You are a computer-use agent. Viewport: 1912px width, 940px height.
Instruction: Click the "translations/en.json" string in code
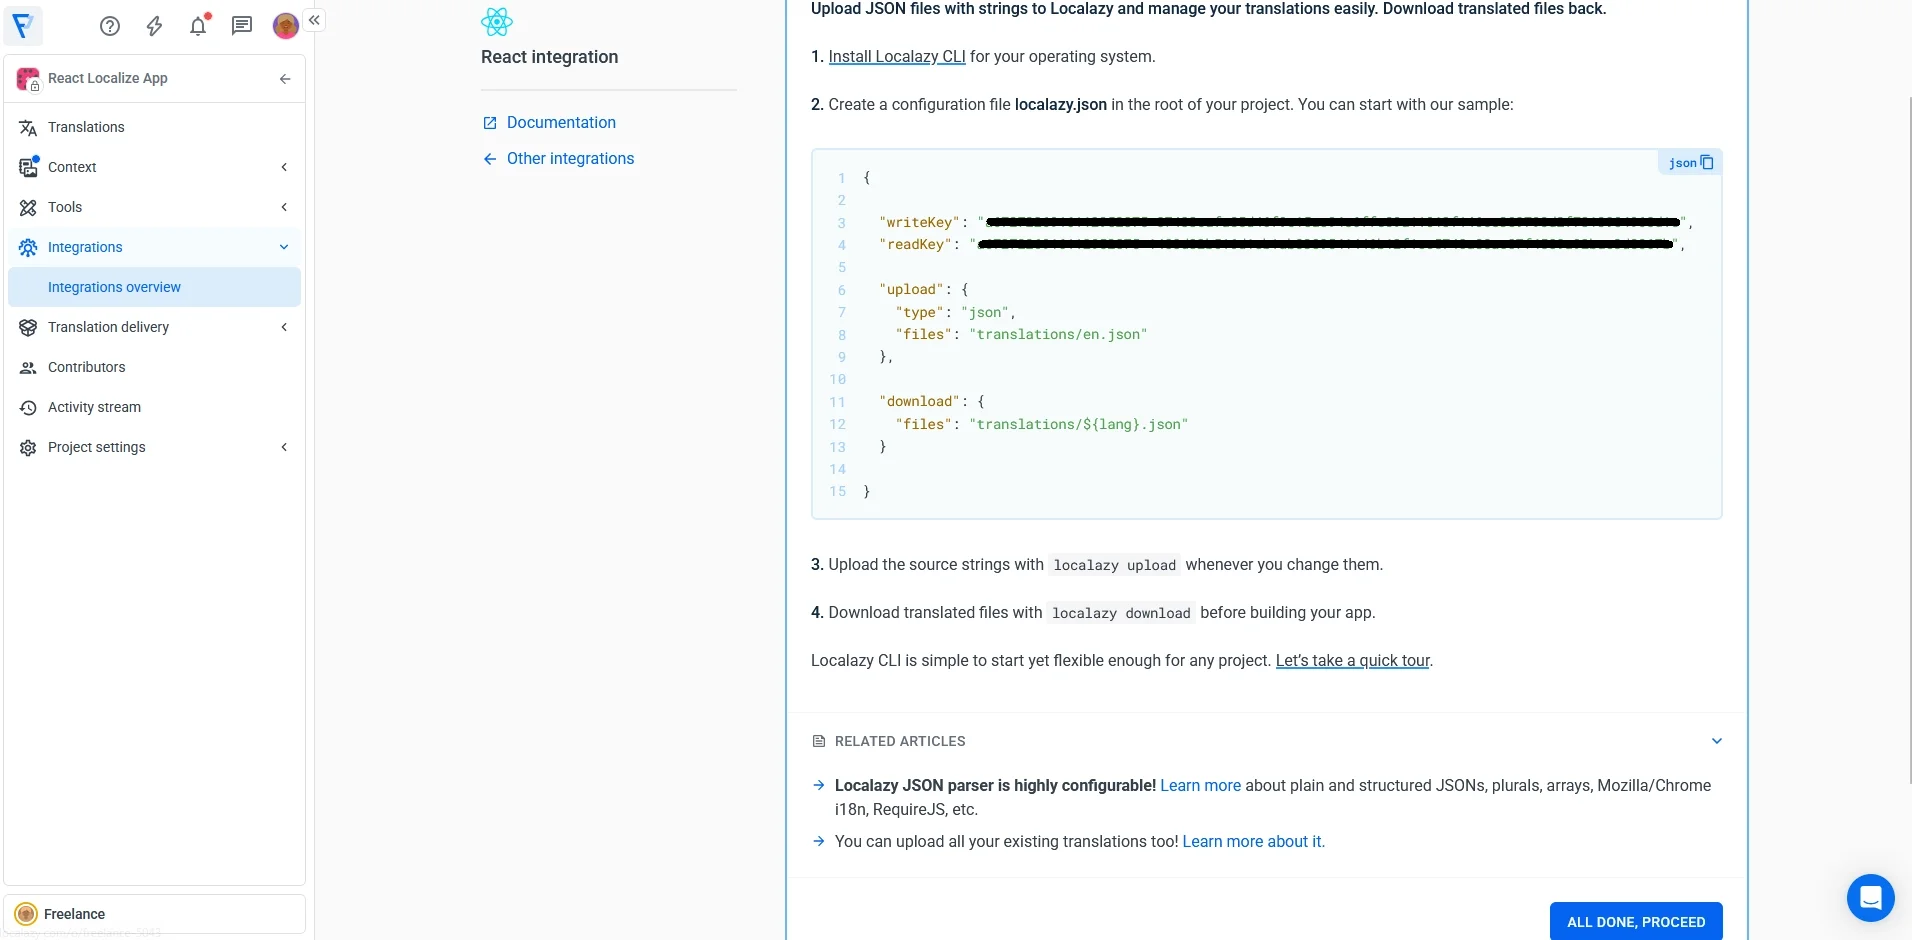[x=1058, y=335]
